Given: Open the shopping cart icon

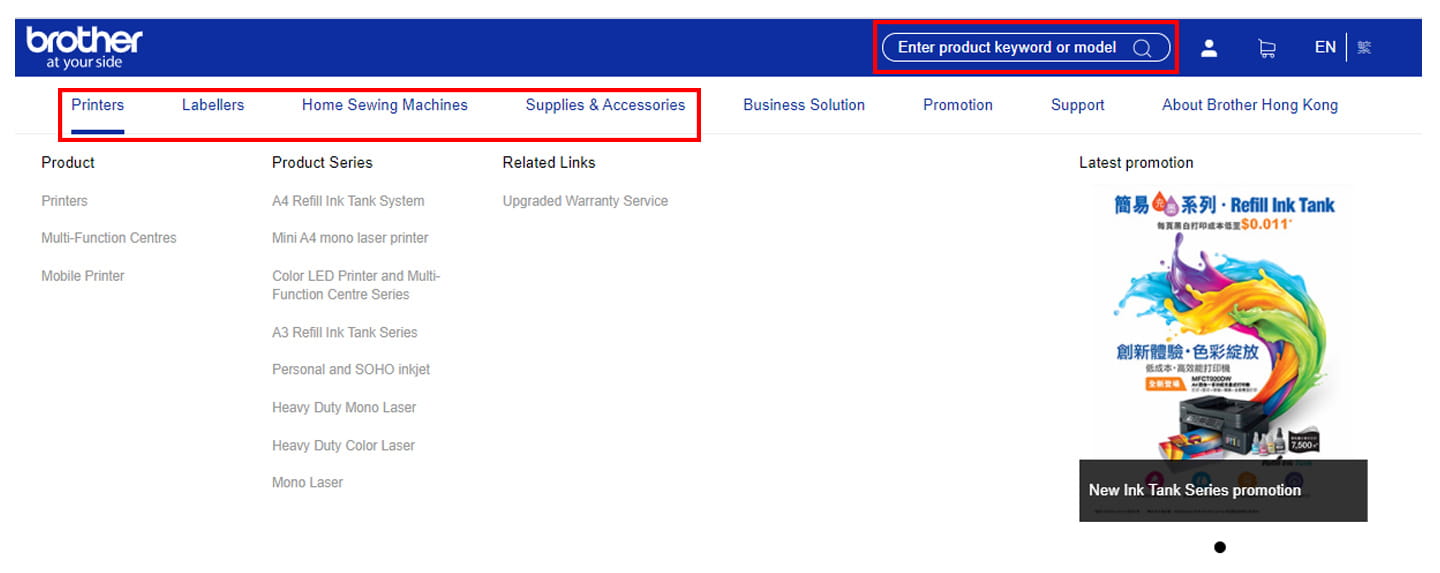Looking at the screenshot, I should (x=1267, y=48).
